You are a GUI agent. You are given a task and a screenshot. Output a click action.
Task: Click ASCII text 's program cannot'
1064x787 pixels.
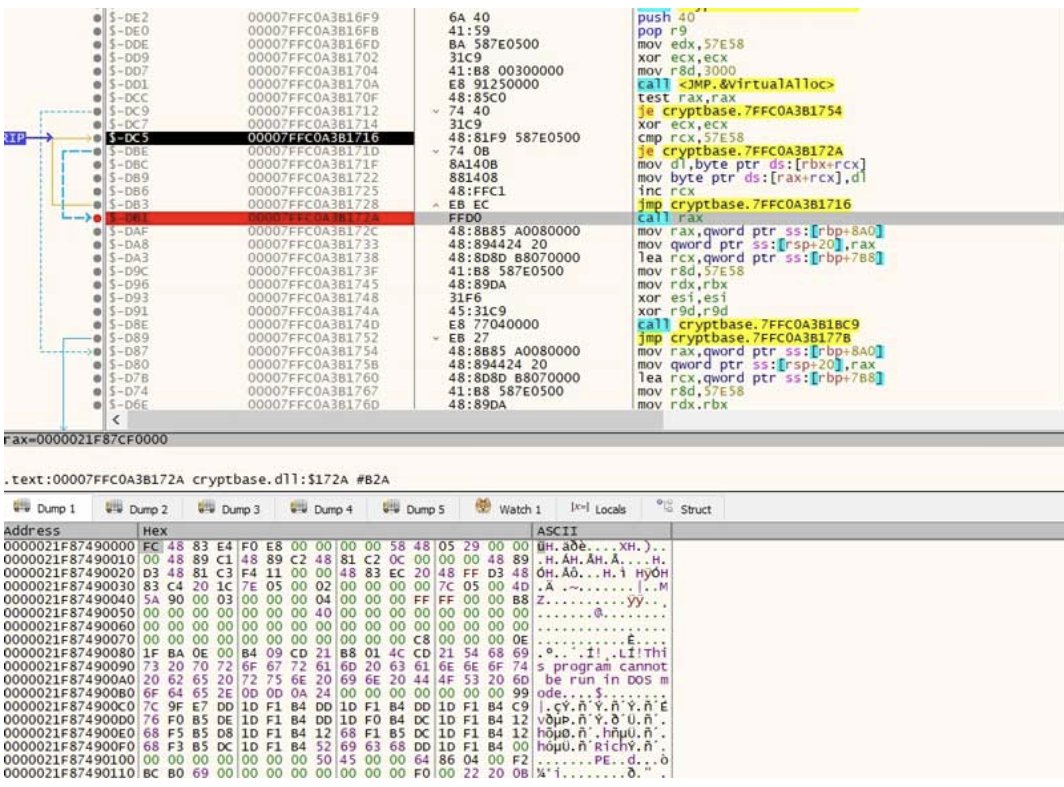(602, 666)
